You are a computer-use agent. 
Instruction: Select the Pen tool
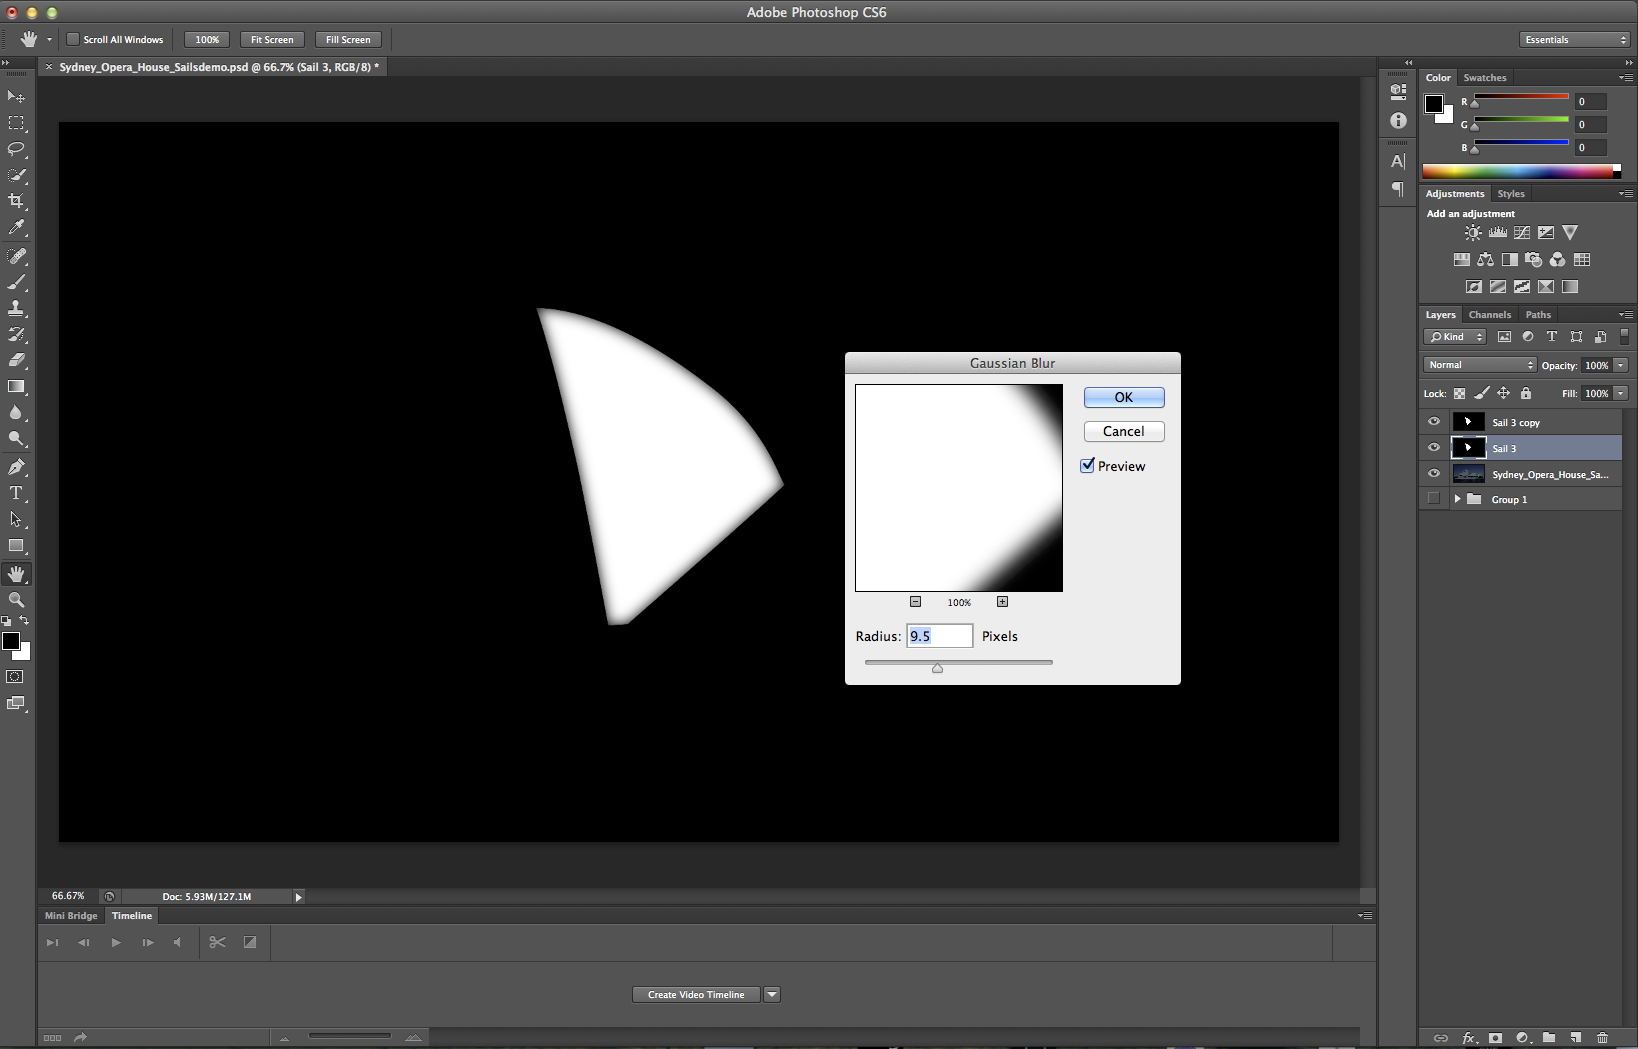pyautogui.click(x=16, y=467)
